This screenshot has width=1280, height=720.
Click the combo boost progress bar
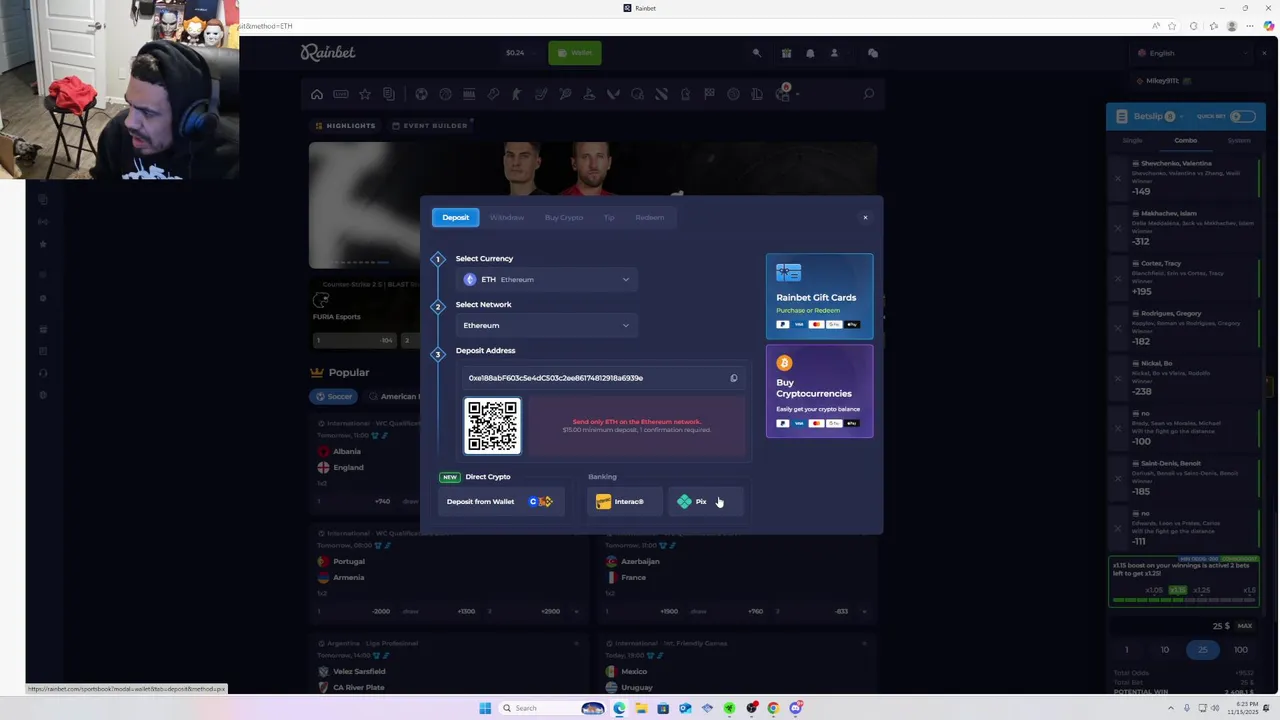coord(1183,600)
